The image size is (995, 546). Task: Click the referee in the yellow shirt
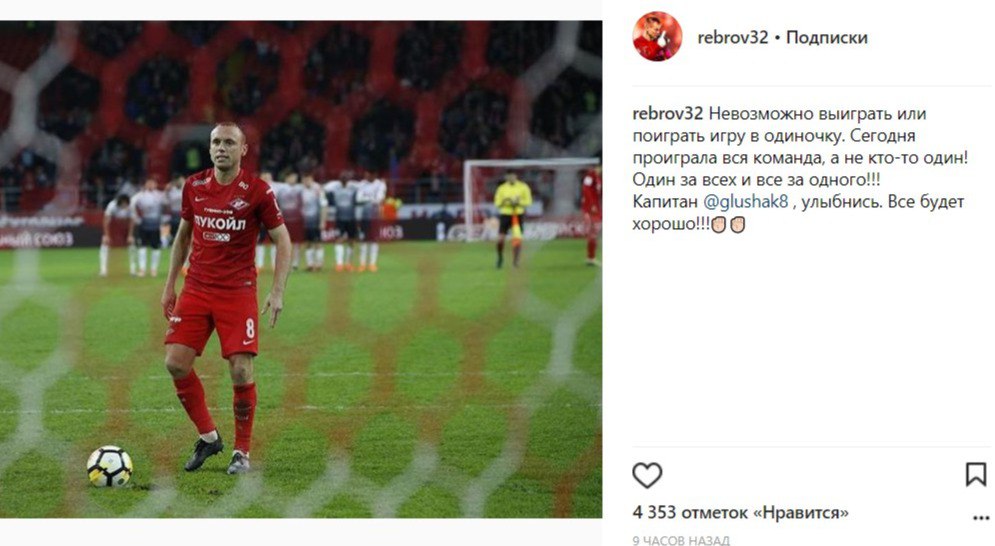click(x=511, y=218)
